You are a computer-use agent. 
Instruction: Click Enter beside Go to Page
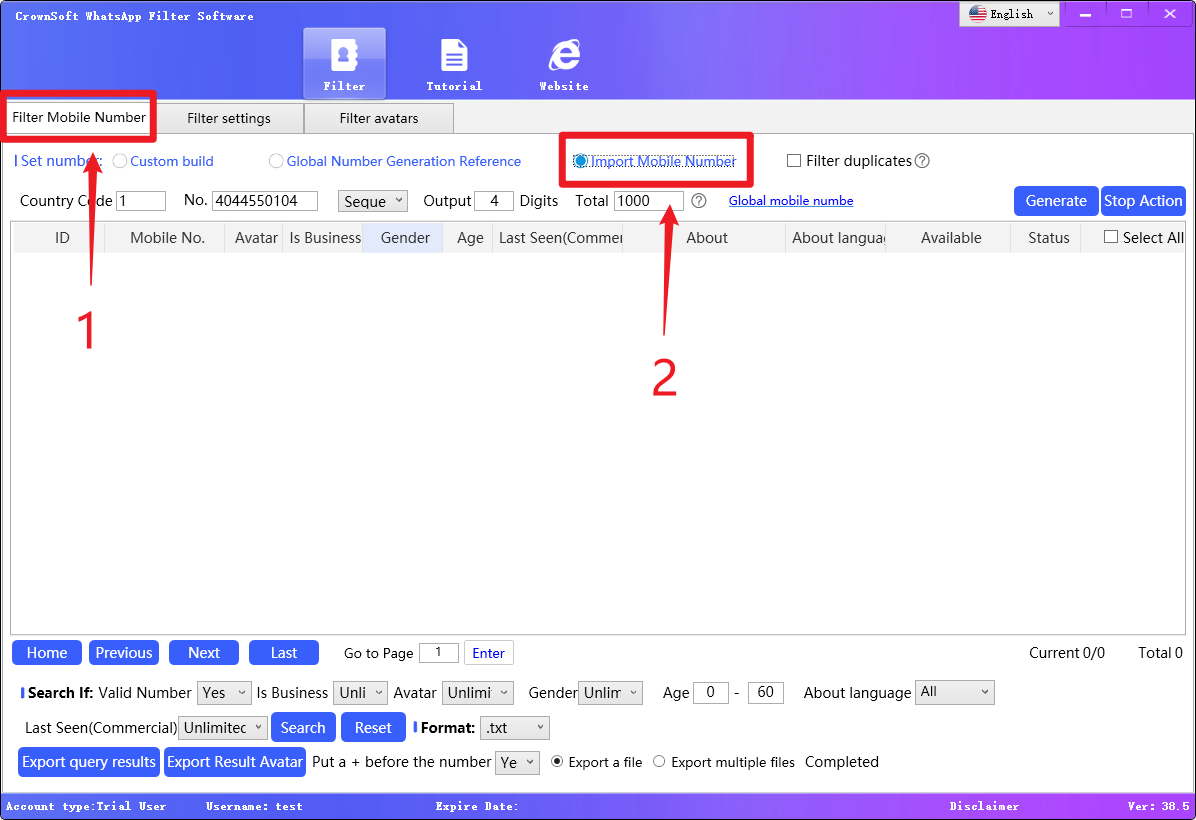pyautogui.click(x=488, y=653)
